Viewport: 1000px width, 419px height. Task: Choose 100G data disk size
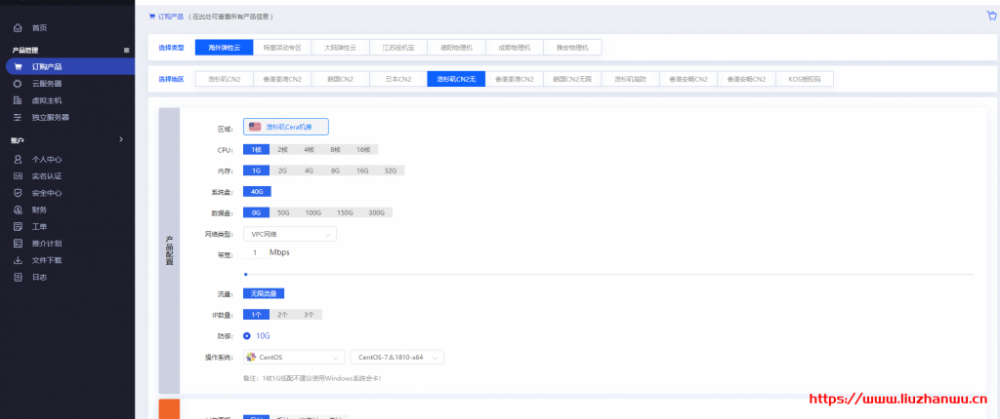click(x=313, y=212)
